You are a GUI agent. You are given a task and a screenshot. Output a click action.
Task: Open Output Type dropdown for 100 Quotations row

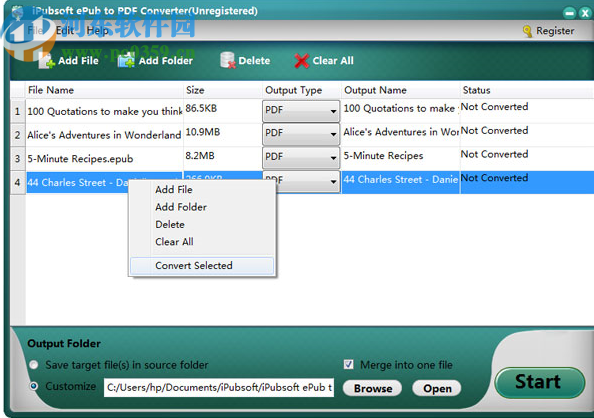tap(301, 111)
